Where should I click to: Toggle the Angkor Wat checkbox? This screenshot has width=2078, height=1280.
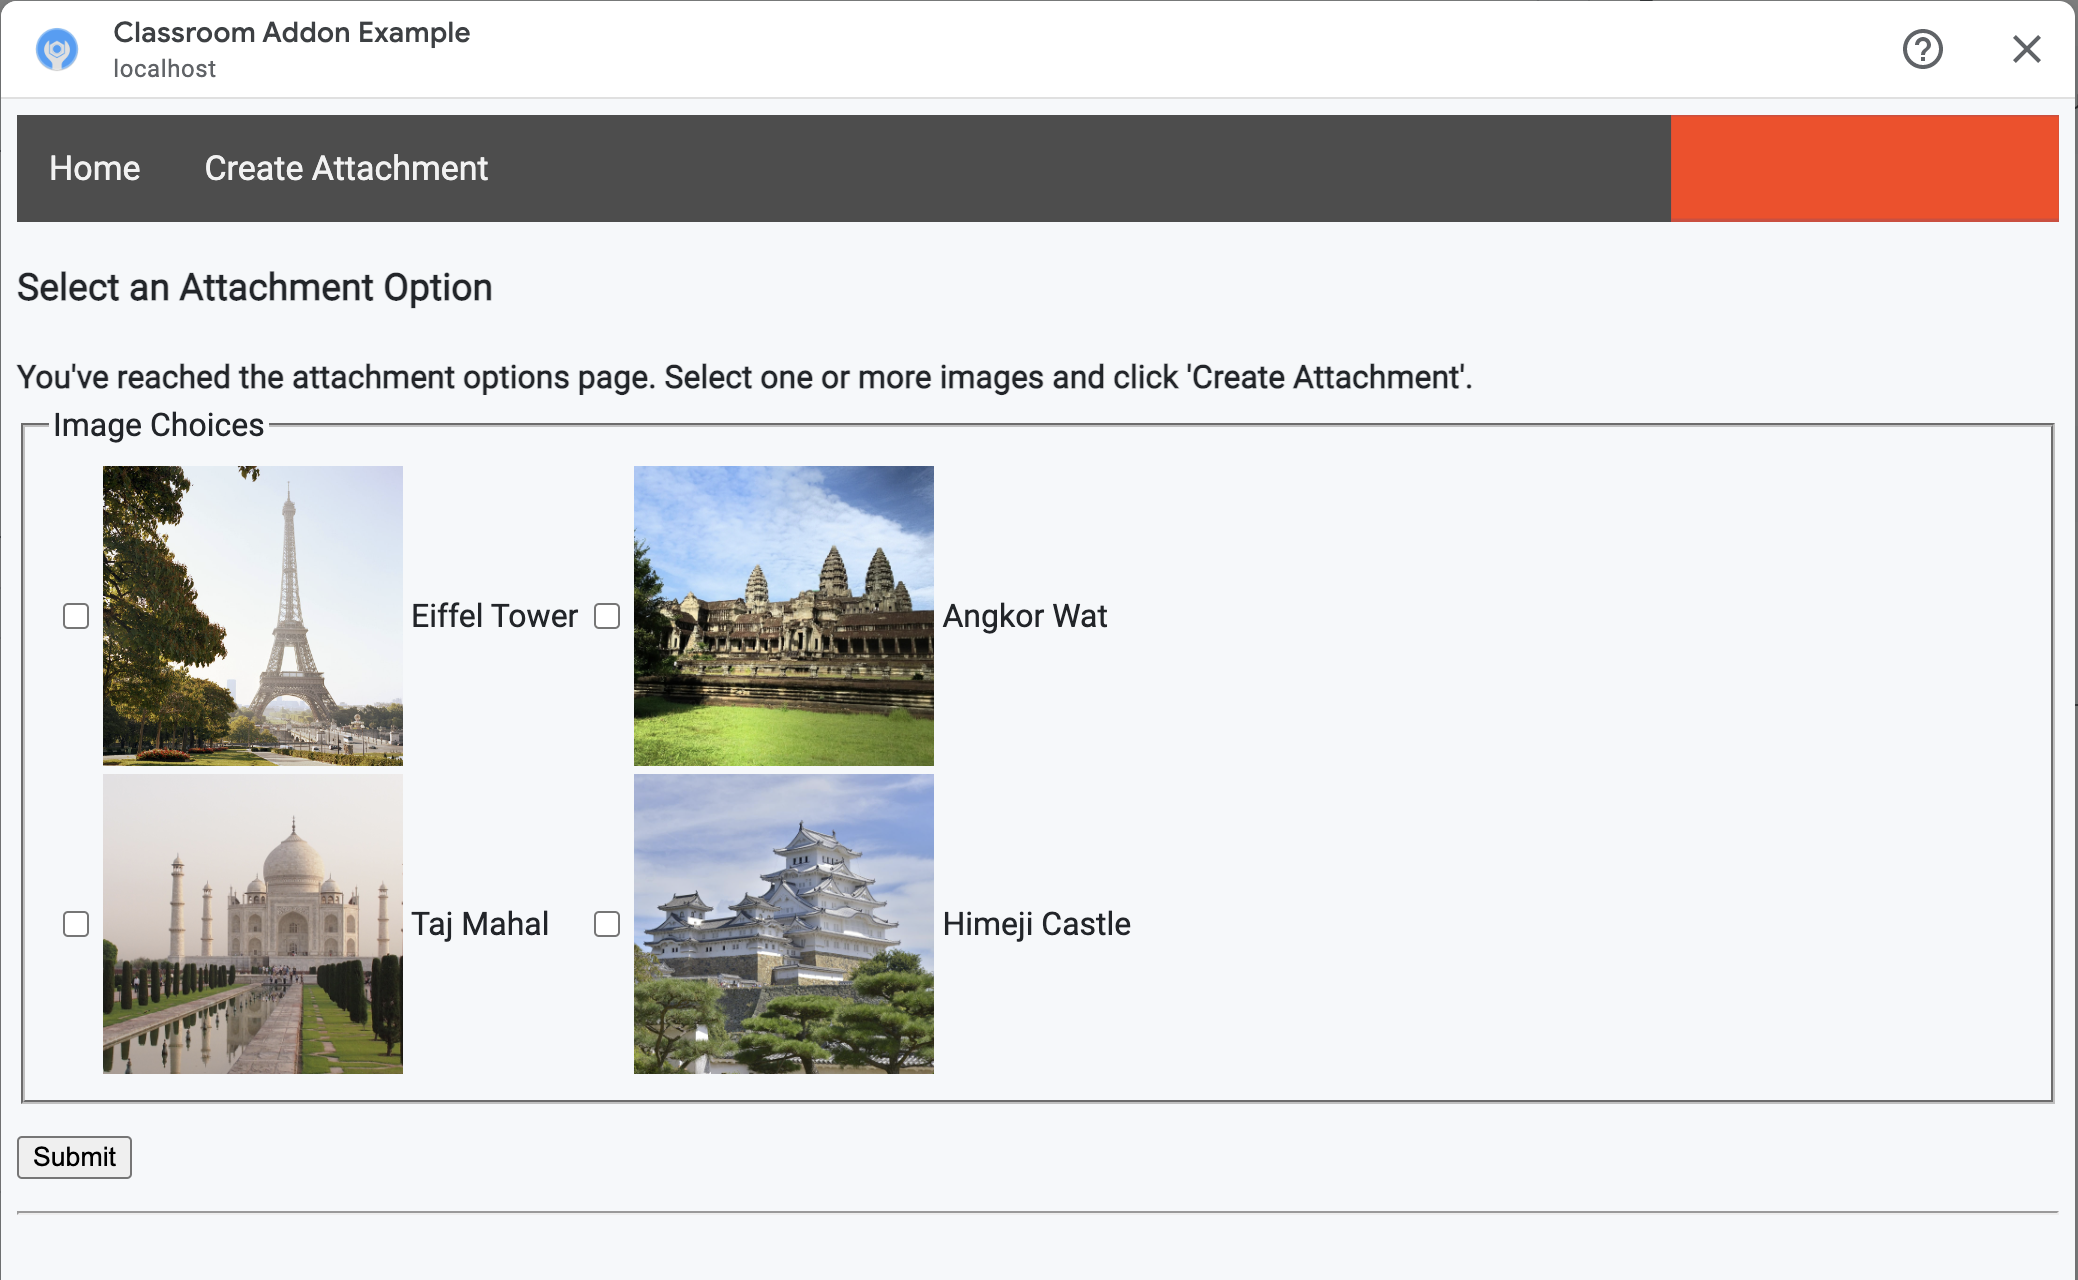pyautogui.click(x=606, y=615)
